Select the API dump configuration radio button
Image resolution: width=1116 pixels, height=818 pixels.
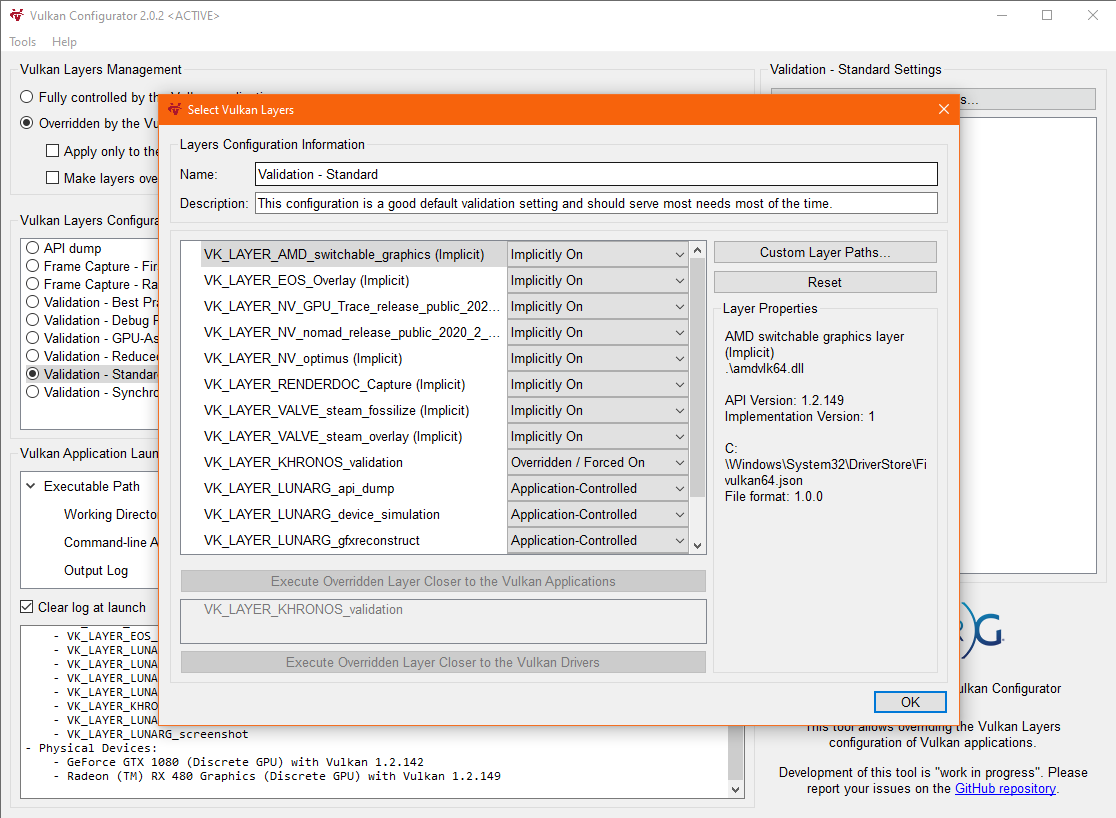pyautogui.click(x=33, y=248)
